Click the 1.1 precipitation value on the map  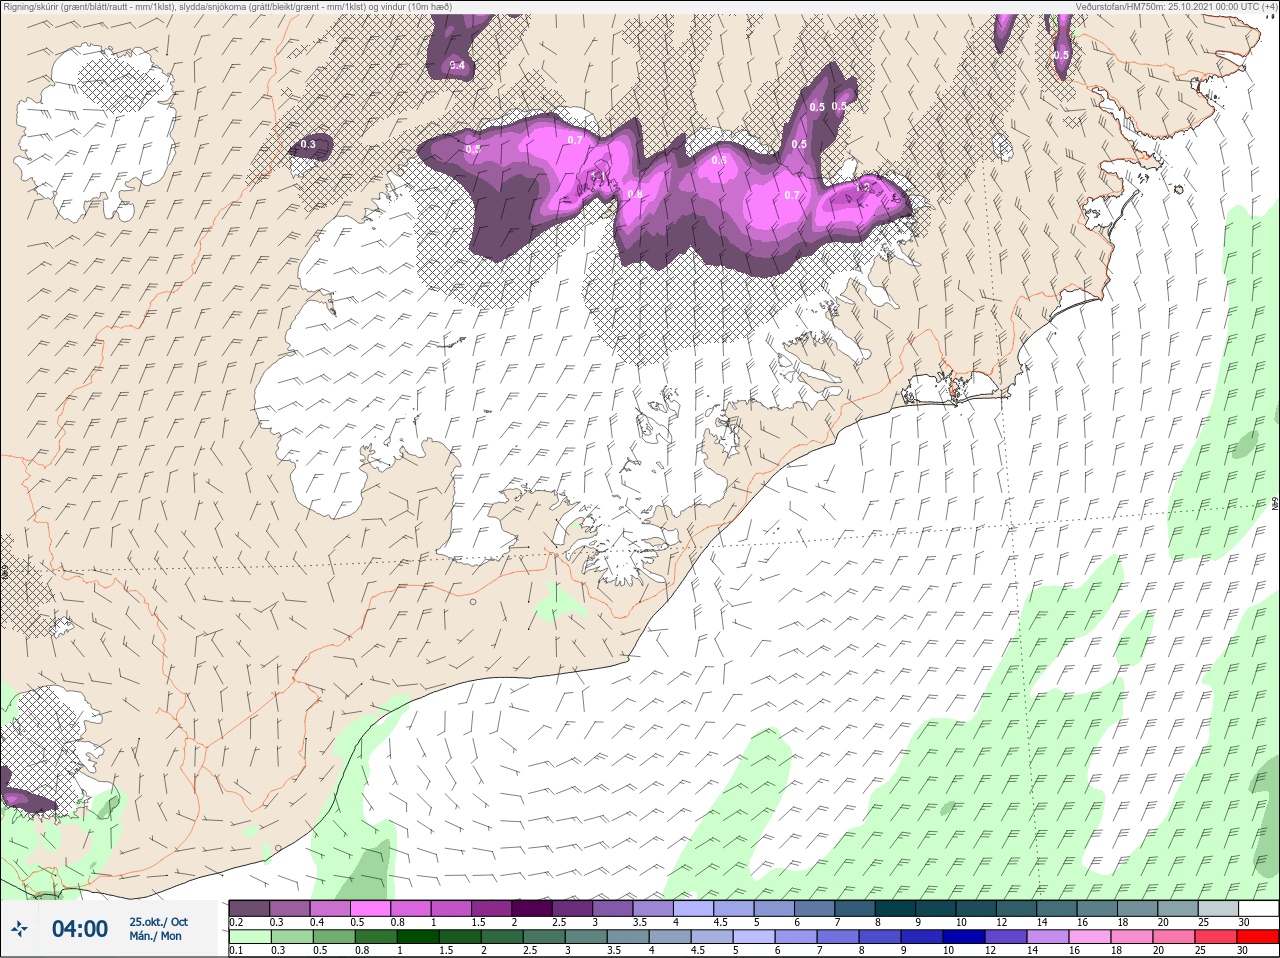click(x=598, y=176)
